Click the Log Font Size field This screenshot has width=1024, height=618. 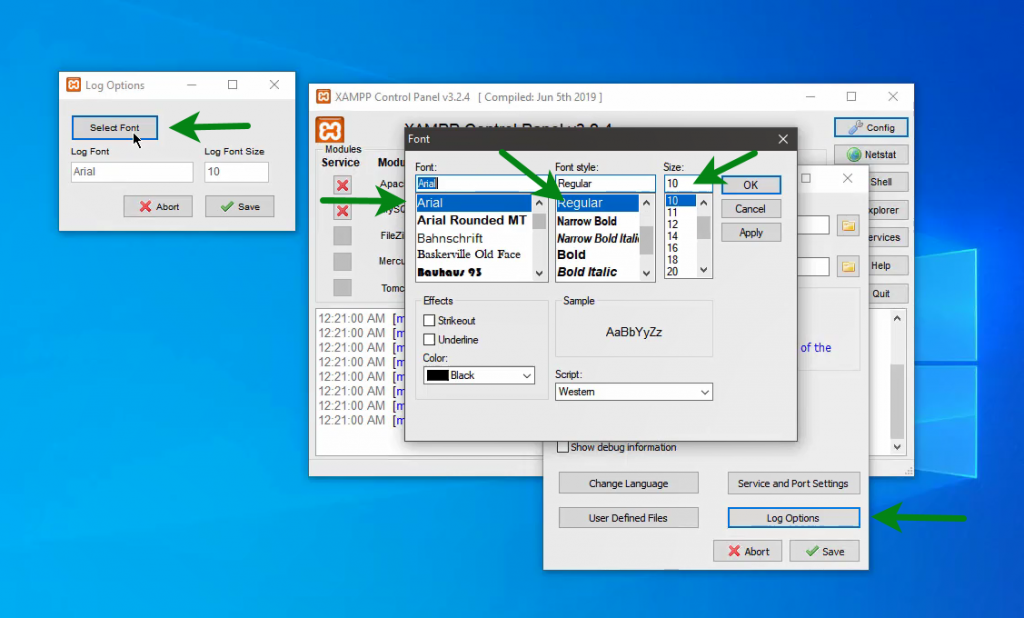(x=236, y=172)
